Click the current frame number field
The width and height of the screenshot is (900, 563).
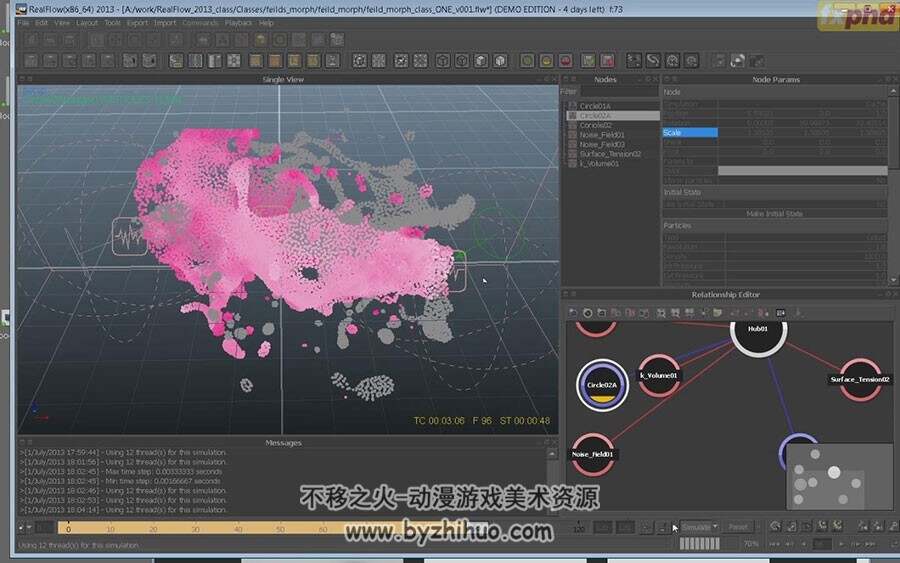(x=822, y=543)
